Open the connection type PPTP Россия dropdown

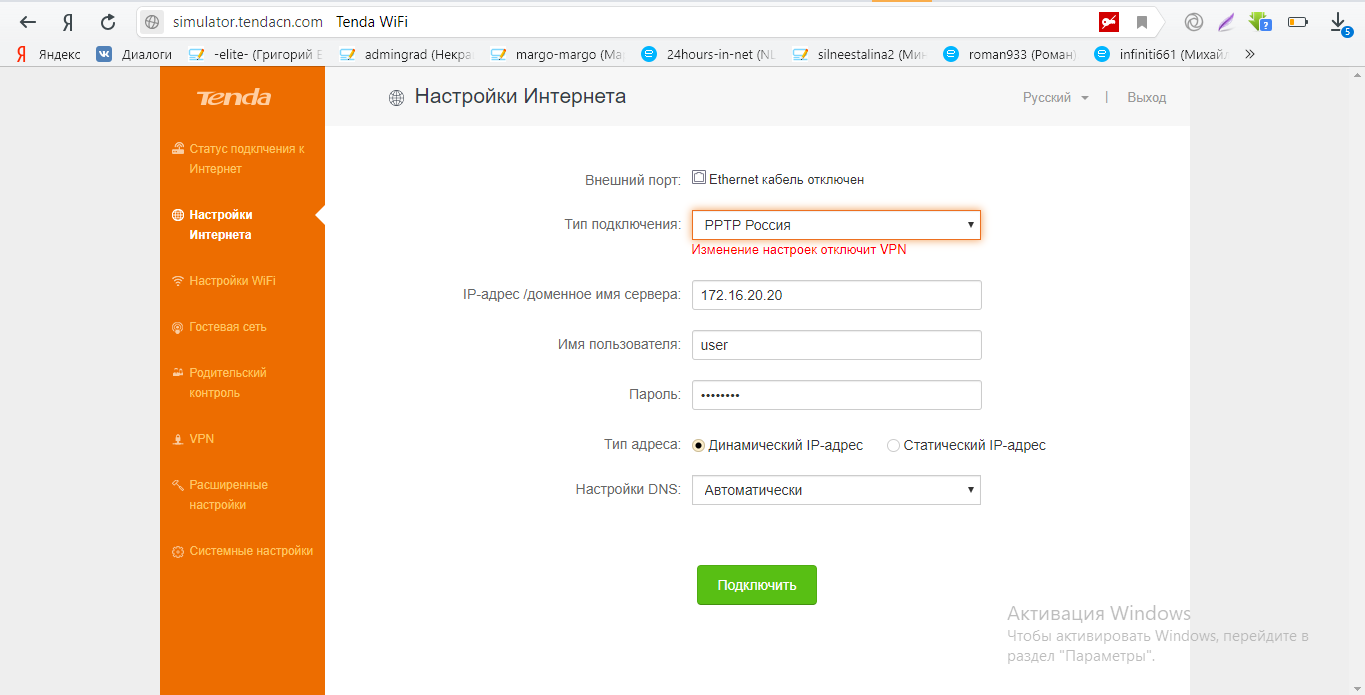[836, 225]
